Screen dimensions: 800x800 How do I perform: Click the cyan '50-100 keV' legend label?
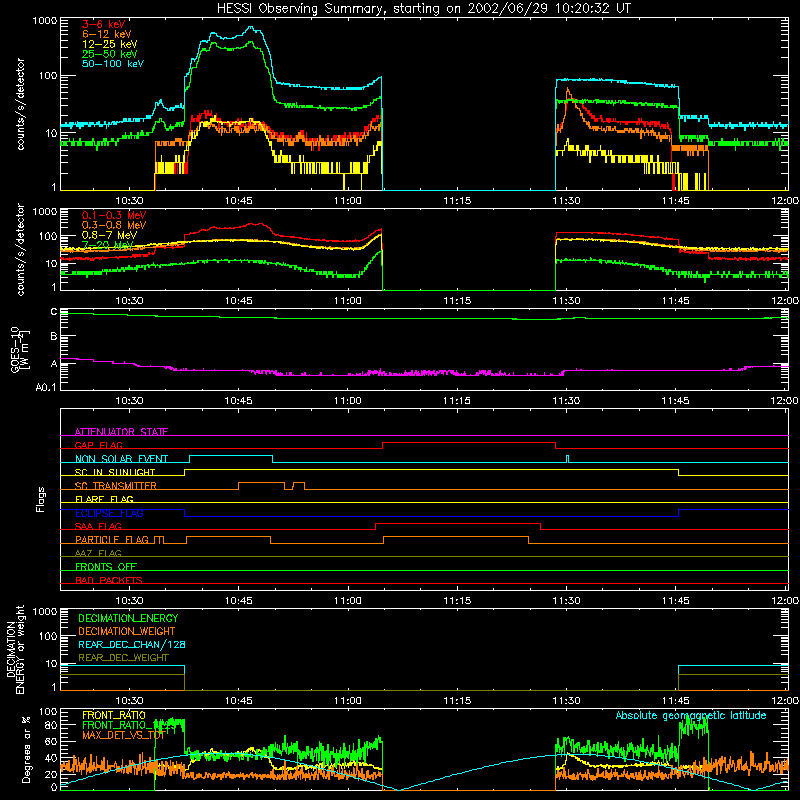click(113, 64)
